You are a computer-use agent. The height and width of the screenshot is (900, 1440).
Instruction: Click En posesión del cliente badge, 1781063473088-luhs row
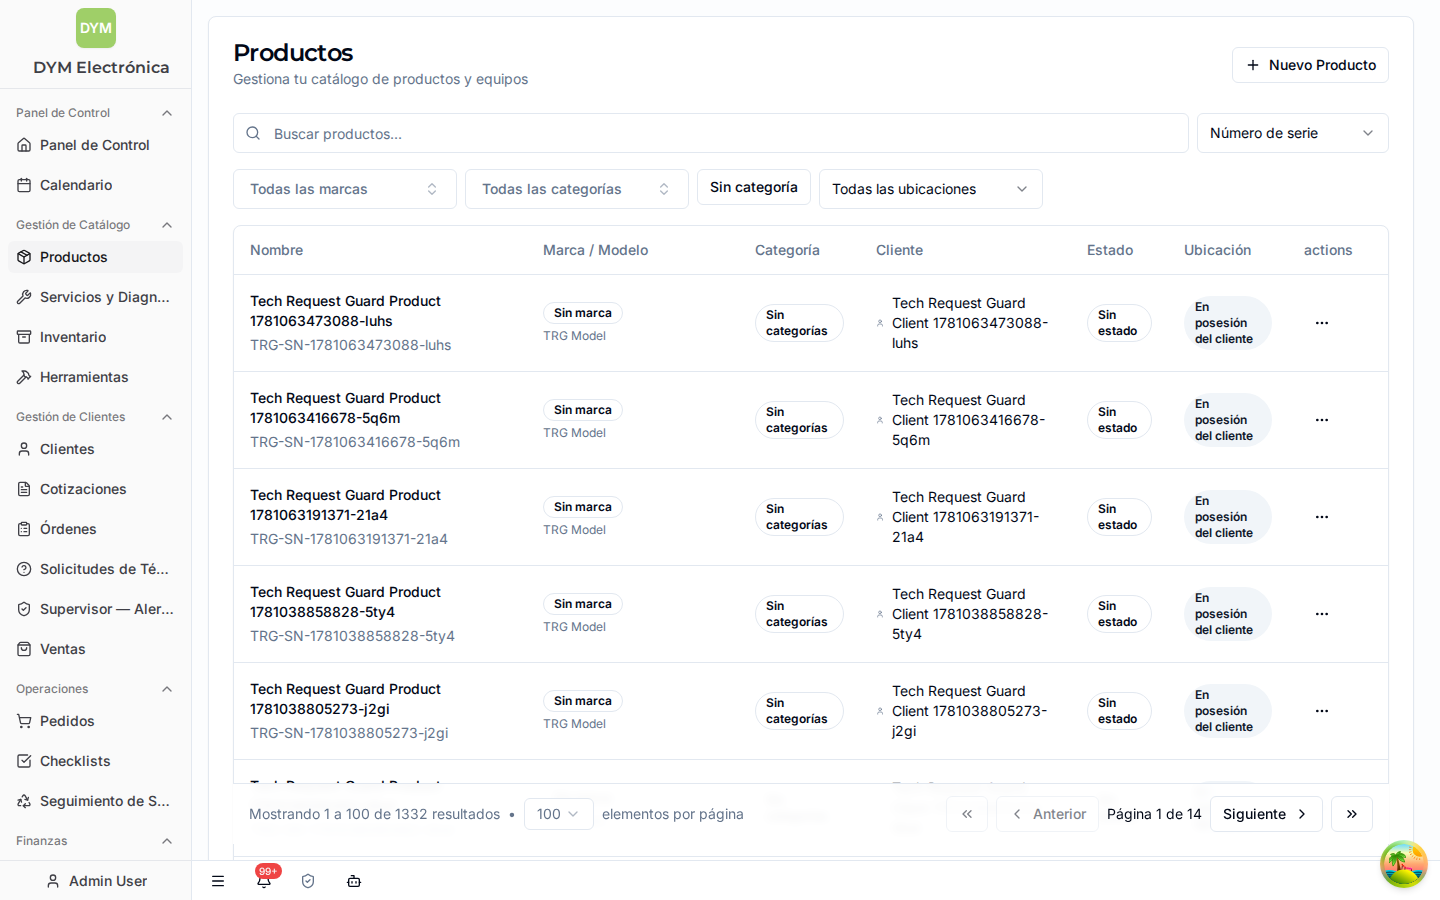(x=1228, y=323)
